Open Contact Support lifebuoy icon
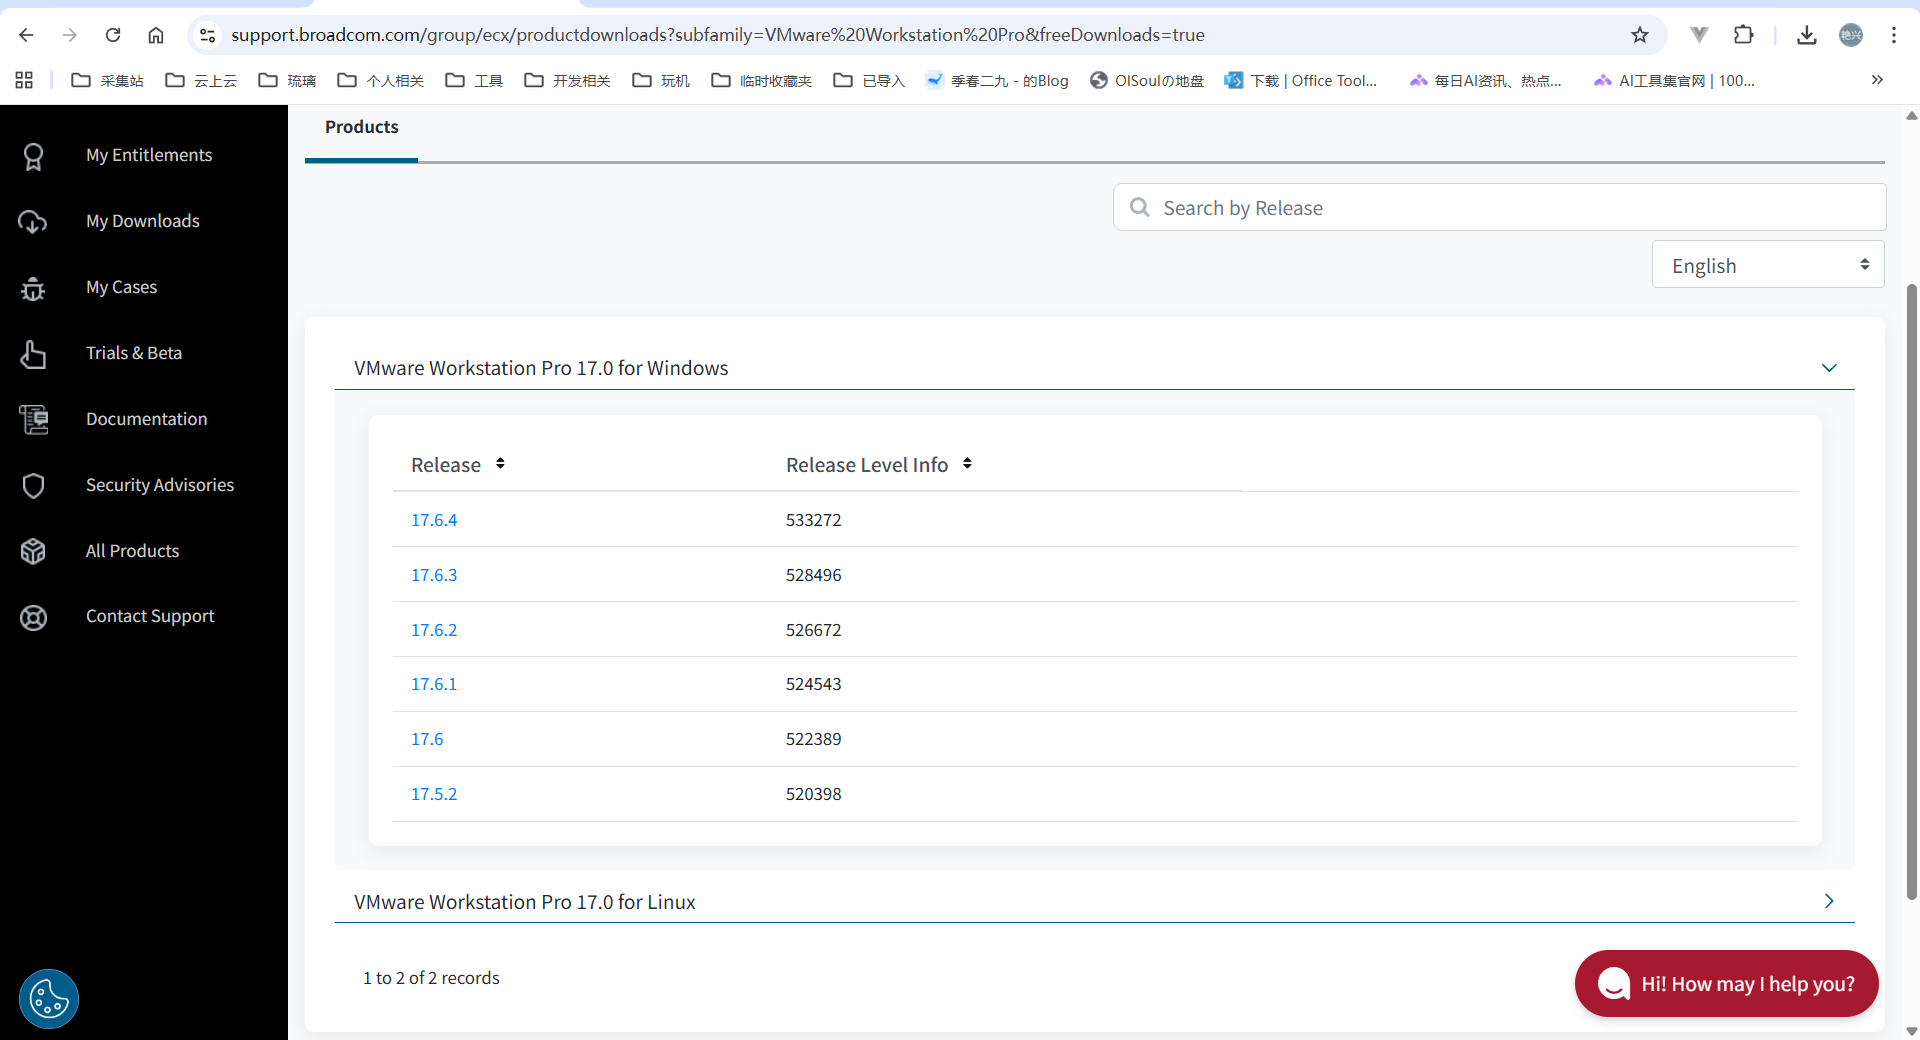This screenshot has width=1920, height=1040. coord(33,617)
